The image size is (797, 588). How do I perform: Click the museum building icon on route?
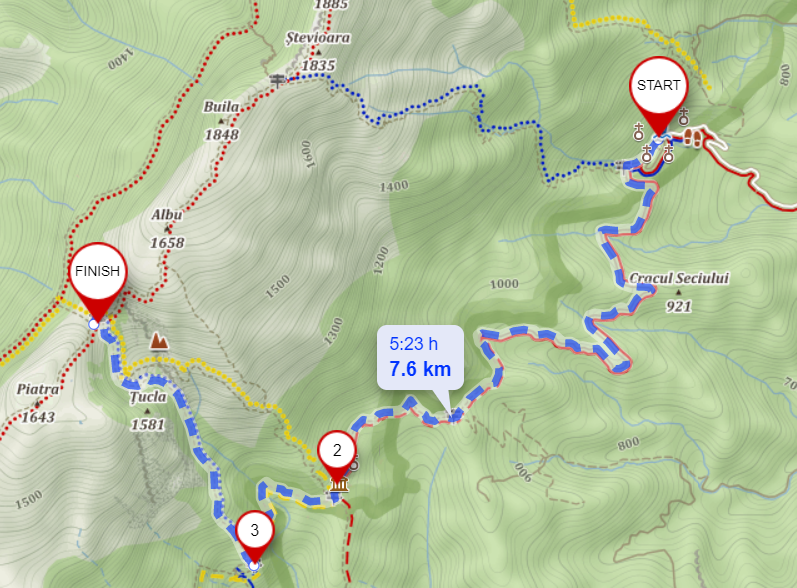point(339,485)
